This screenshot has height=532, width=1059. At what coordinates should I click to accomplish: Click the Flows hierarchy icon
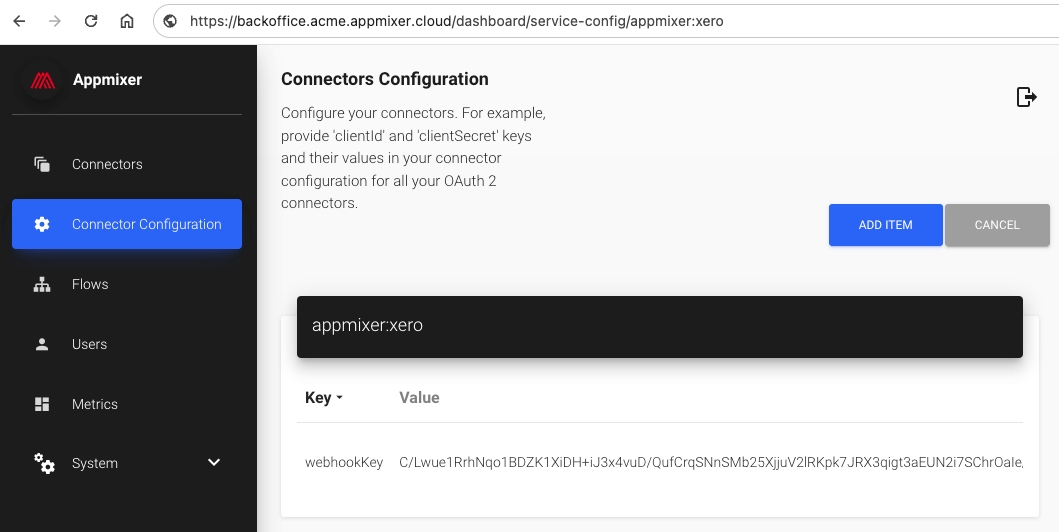pyautogui.click(x=42, y=284)
